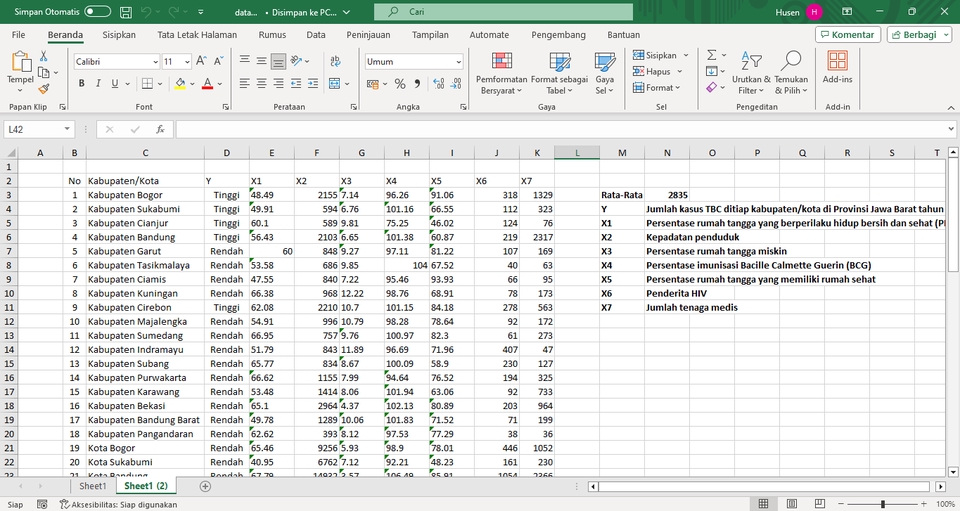960x511 pixels.
Task: Click the Tempel paste icon
Action: (20, 61)
